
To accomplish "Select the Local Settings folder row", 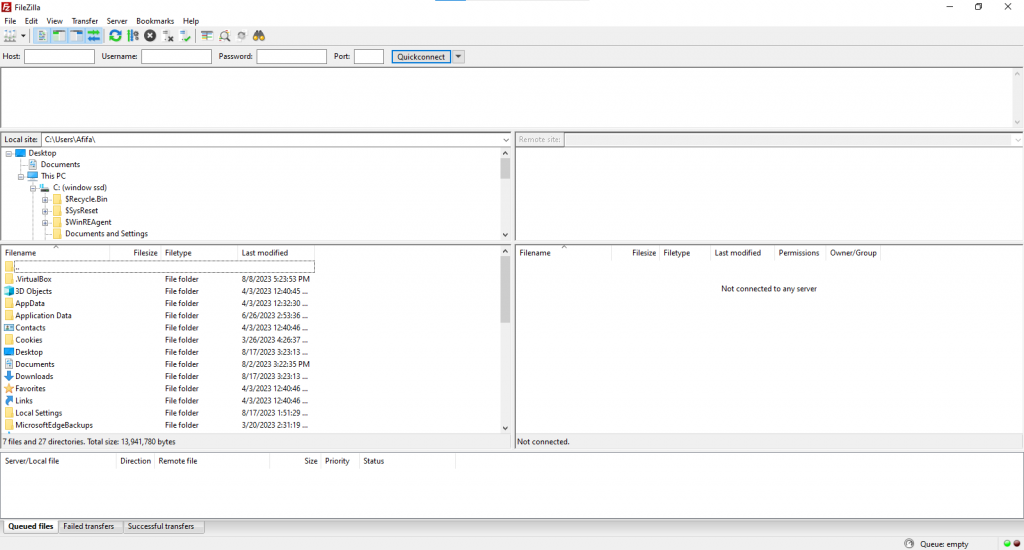I will click(159, 413).
